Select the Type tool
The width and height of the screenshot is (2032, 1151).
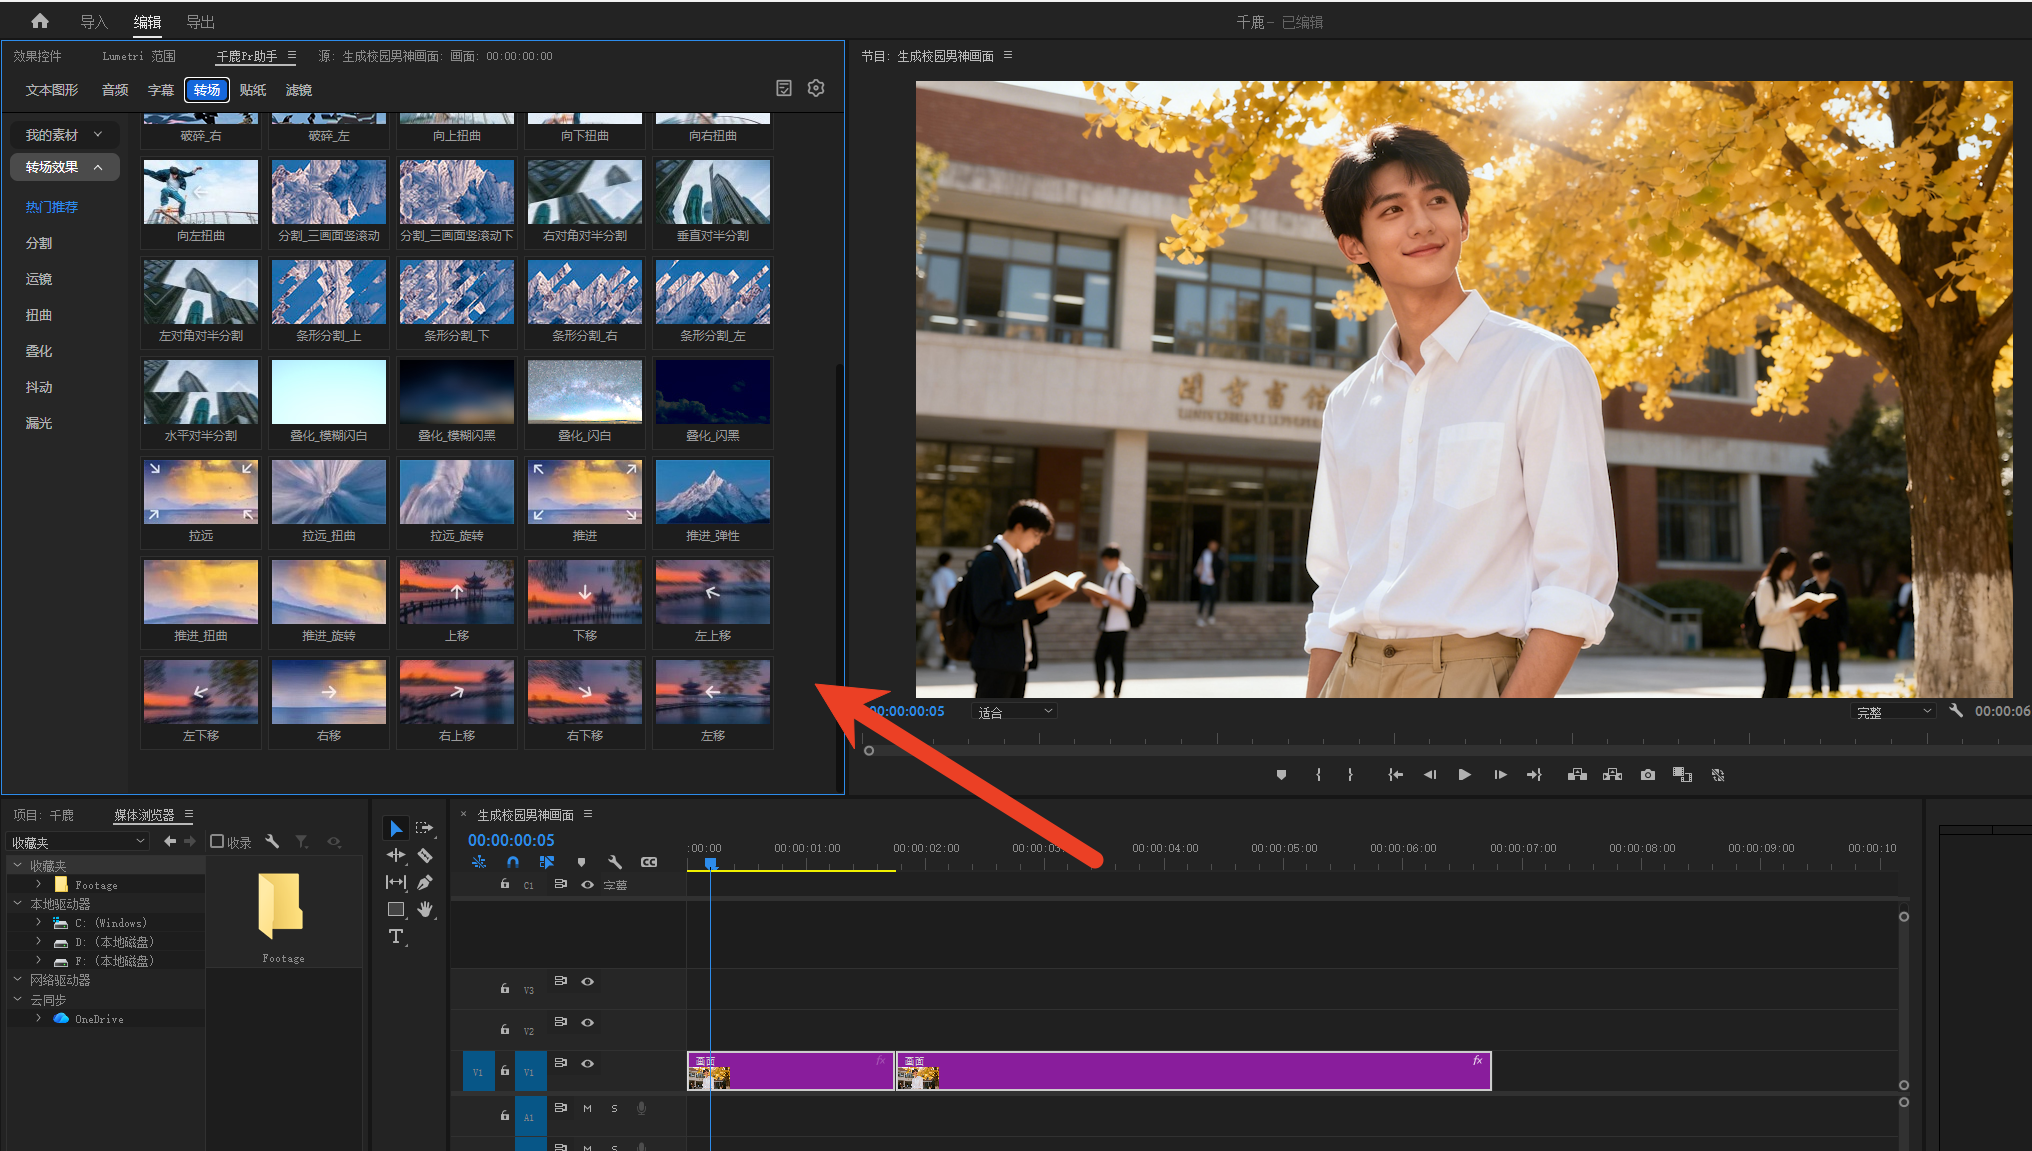pos(396,936)
